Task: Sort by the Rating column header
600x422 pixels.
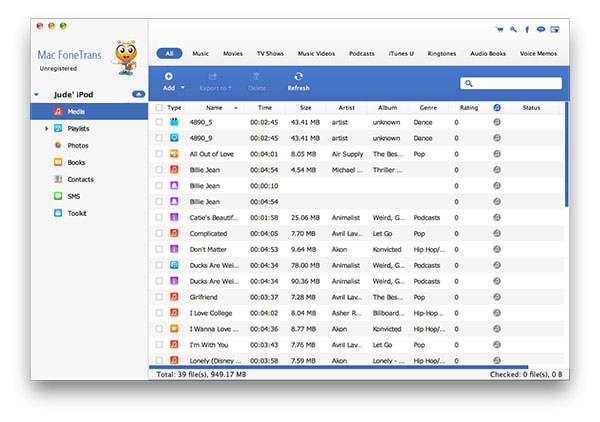Action: point(469,108)
